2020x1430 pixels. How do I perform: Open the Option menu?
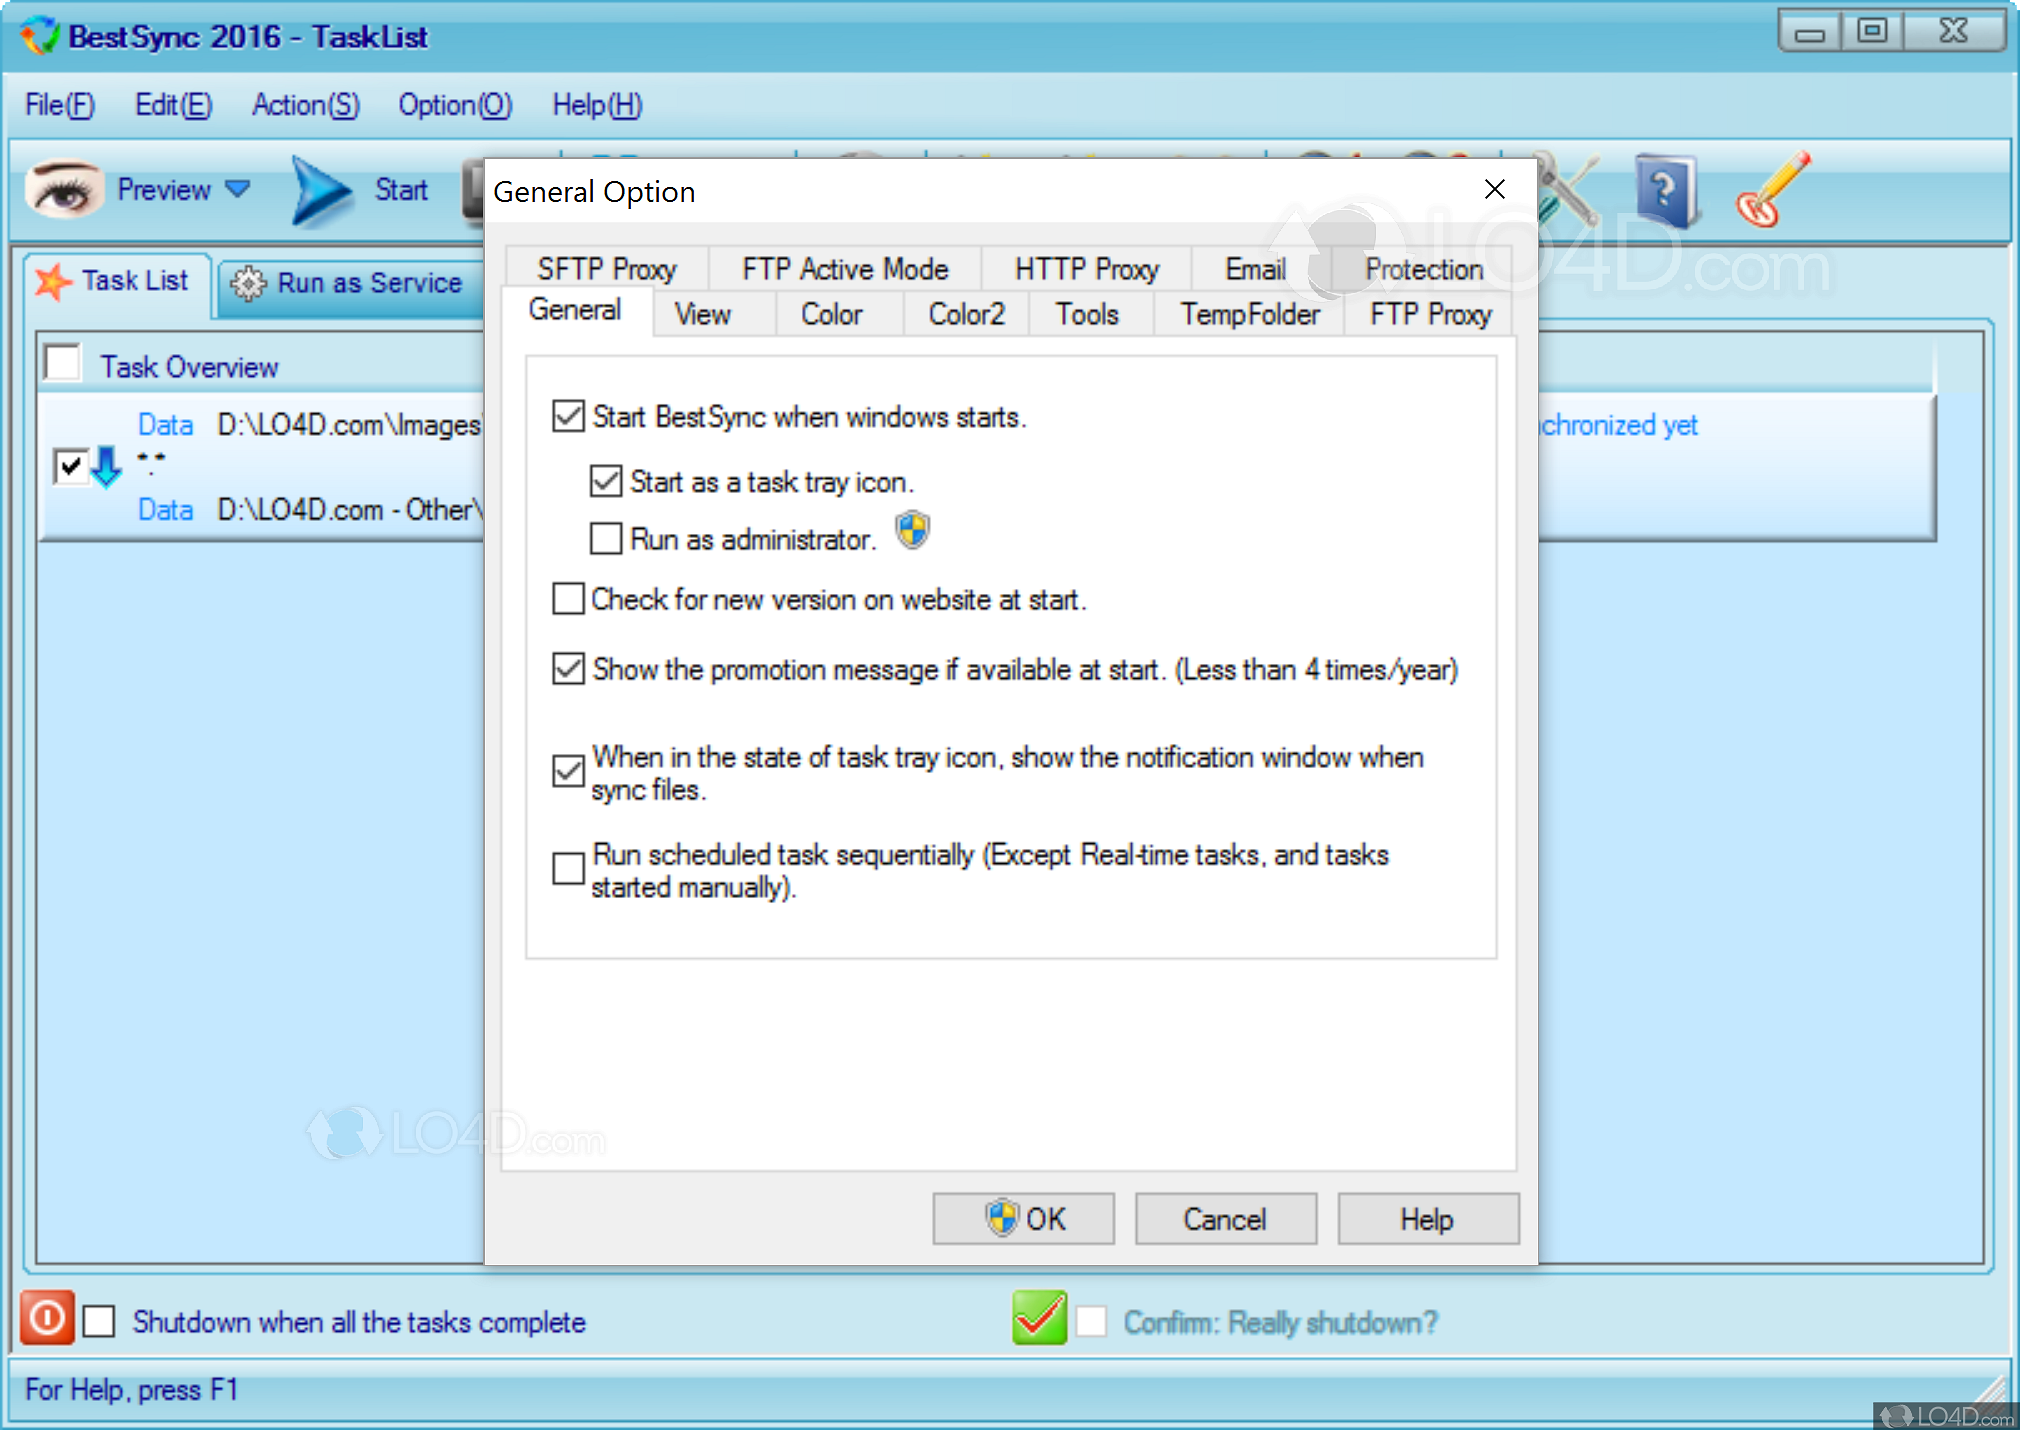pos(455,105)
